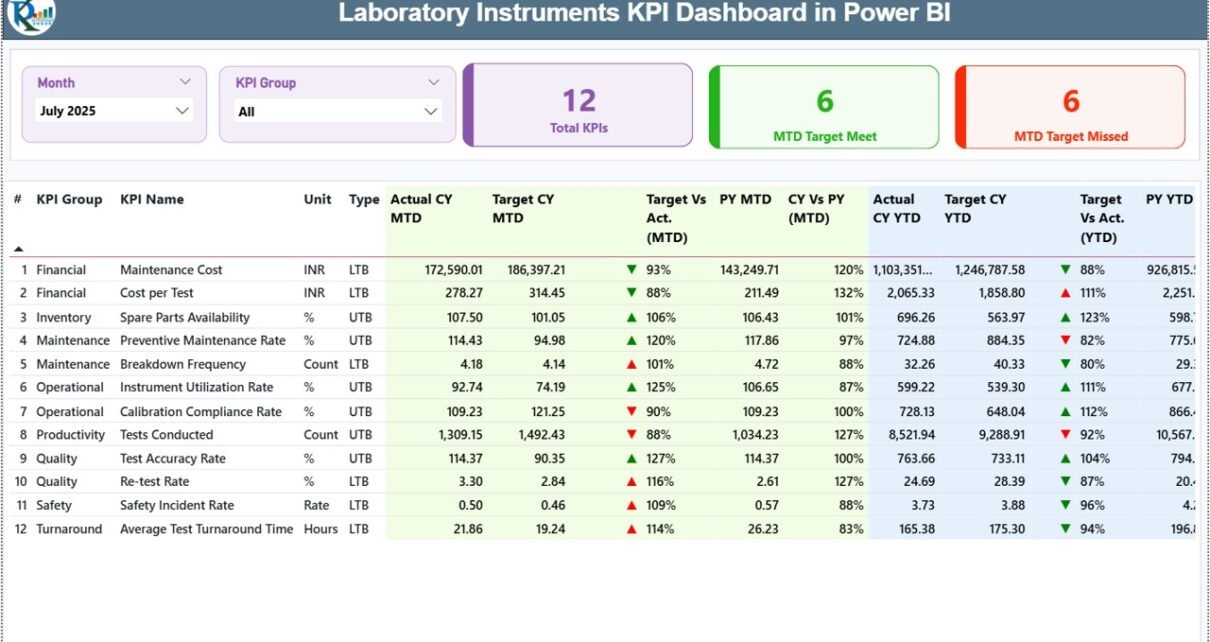Click the Average Test Turnaround Time row

(206, 529)
